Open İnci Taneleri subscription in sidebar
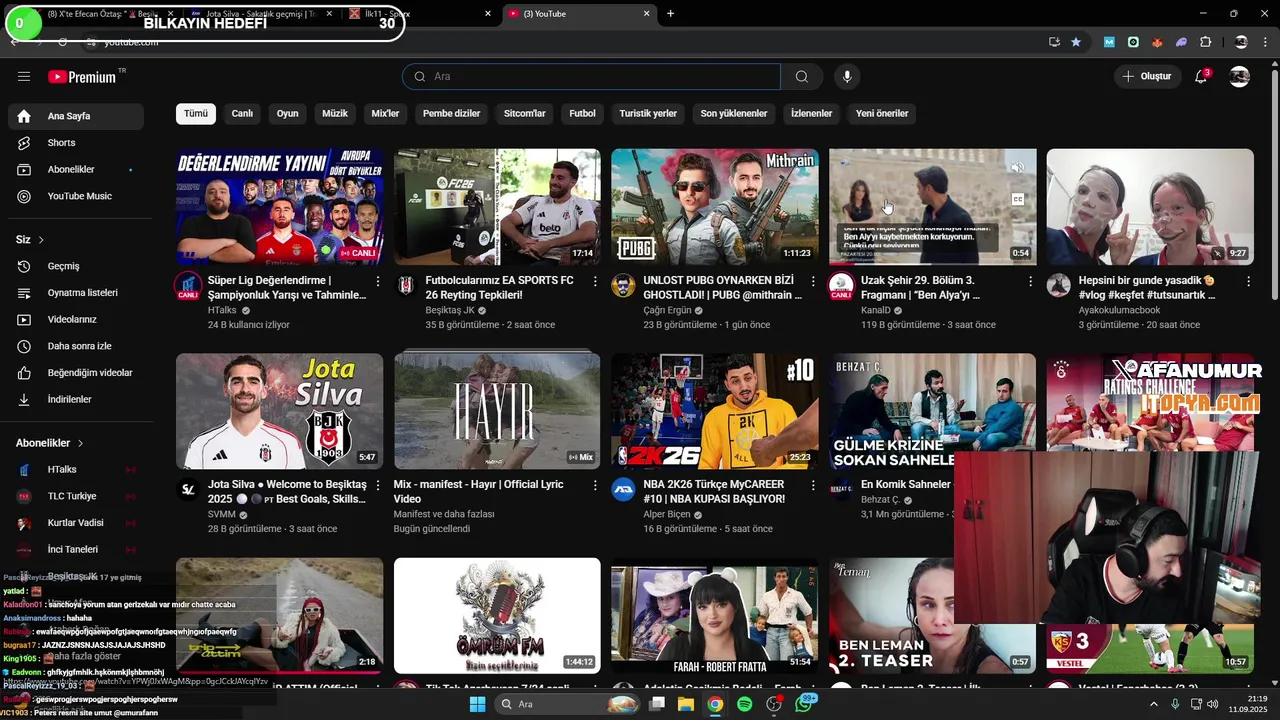This screenshot has height=720, width=1280. (x=76, y=549)
